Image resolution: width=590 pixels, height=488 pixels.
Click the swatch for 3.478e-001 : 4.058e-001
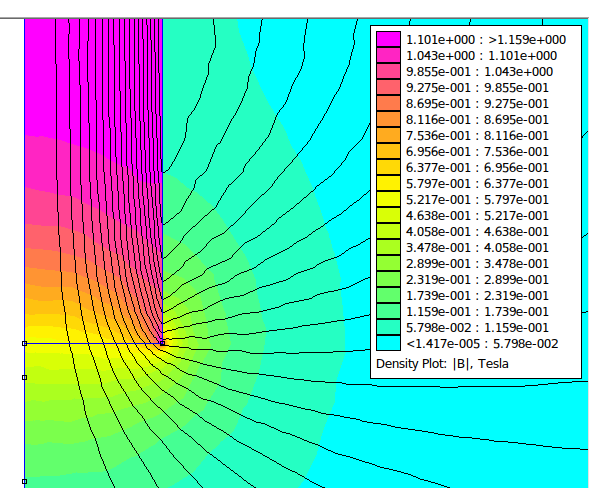click(x=388, y=247)
